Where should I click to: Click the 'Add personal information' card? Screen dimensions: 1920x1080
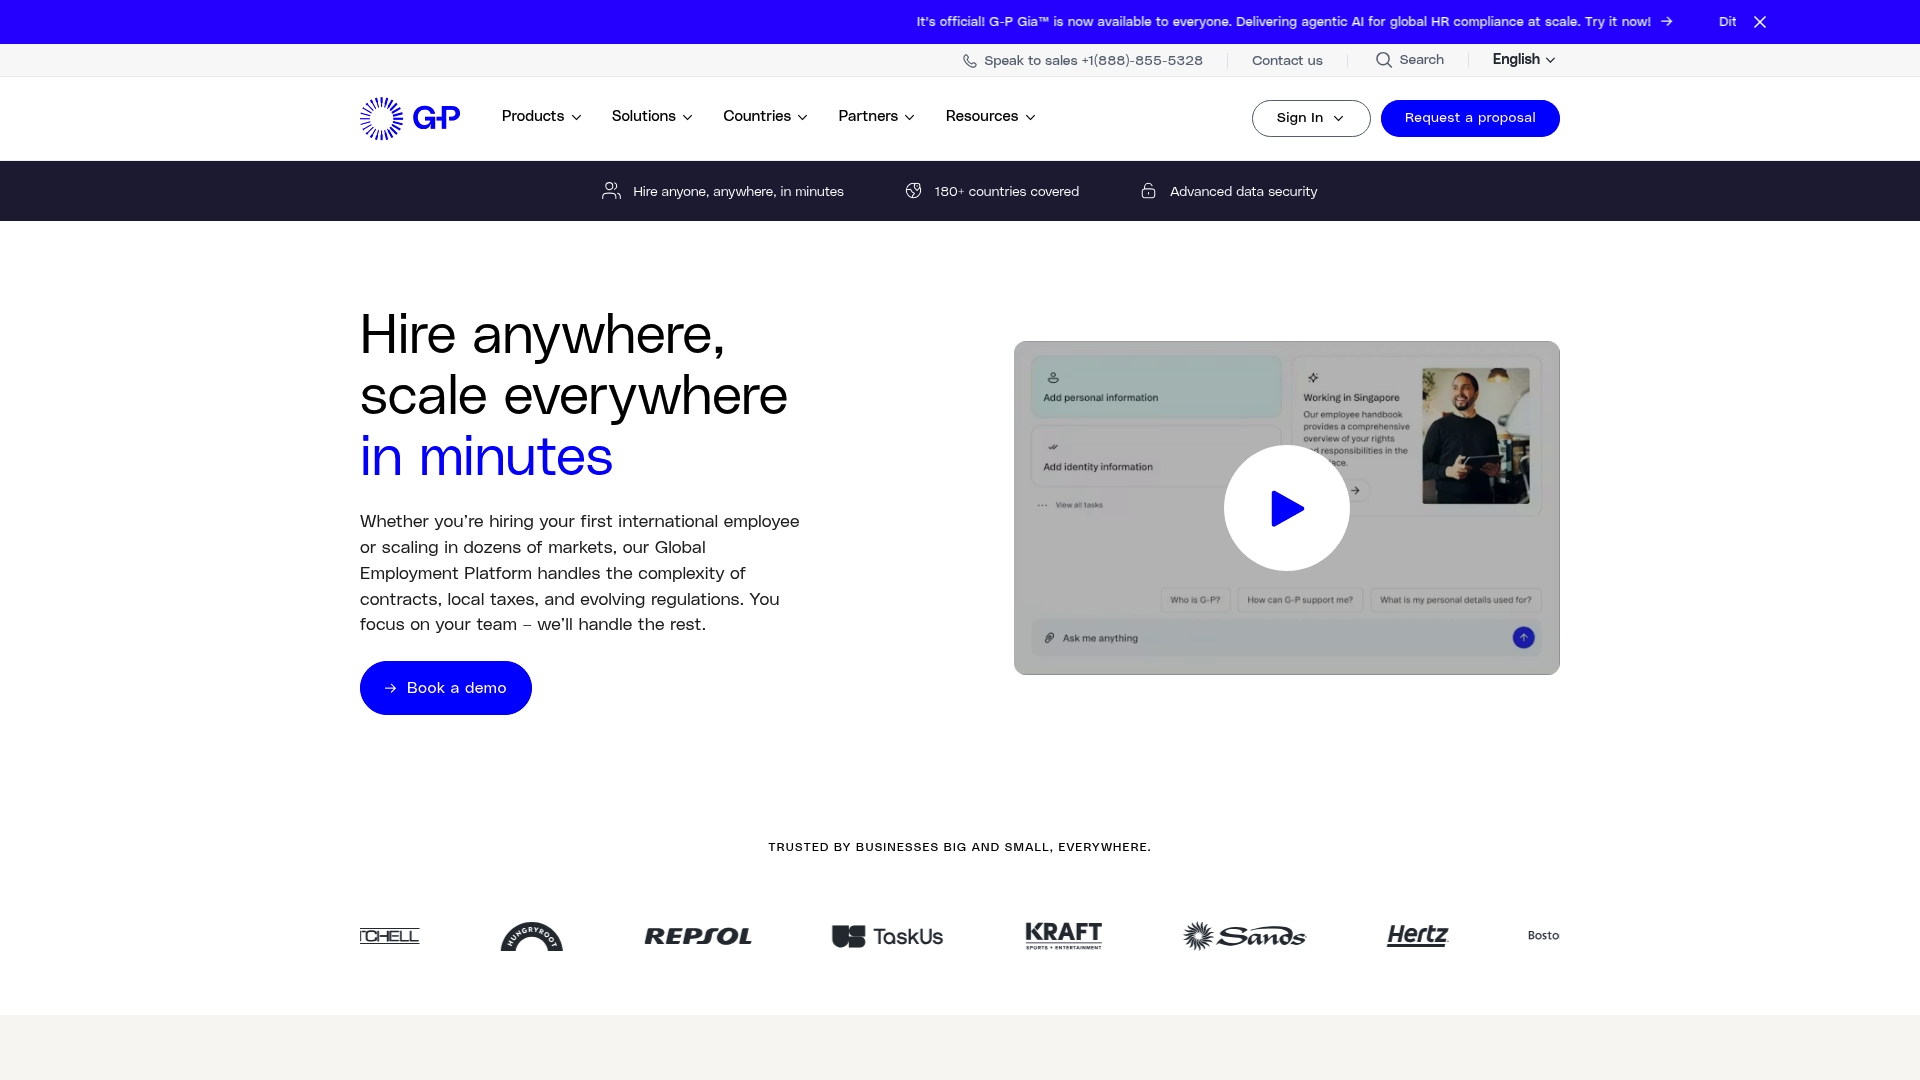pos(1156,387)
